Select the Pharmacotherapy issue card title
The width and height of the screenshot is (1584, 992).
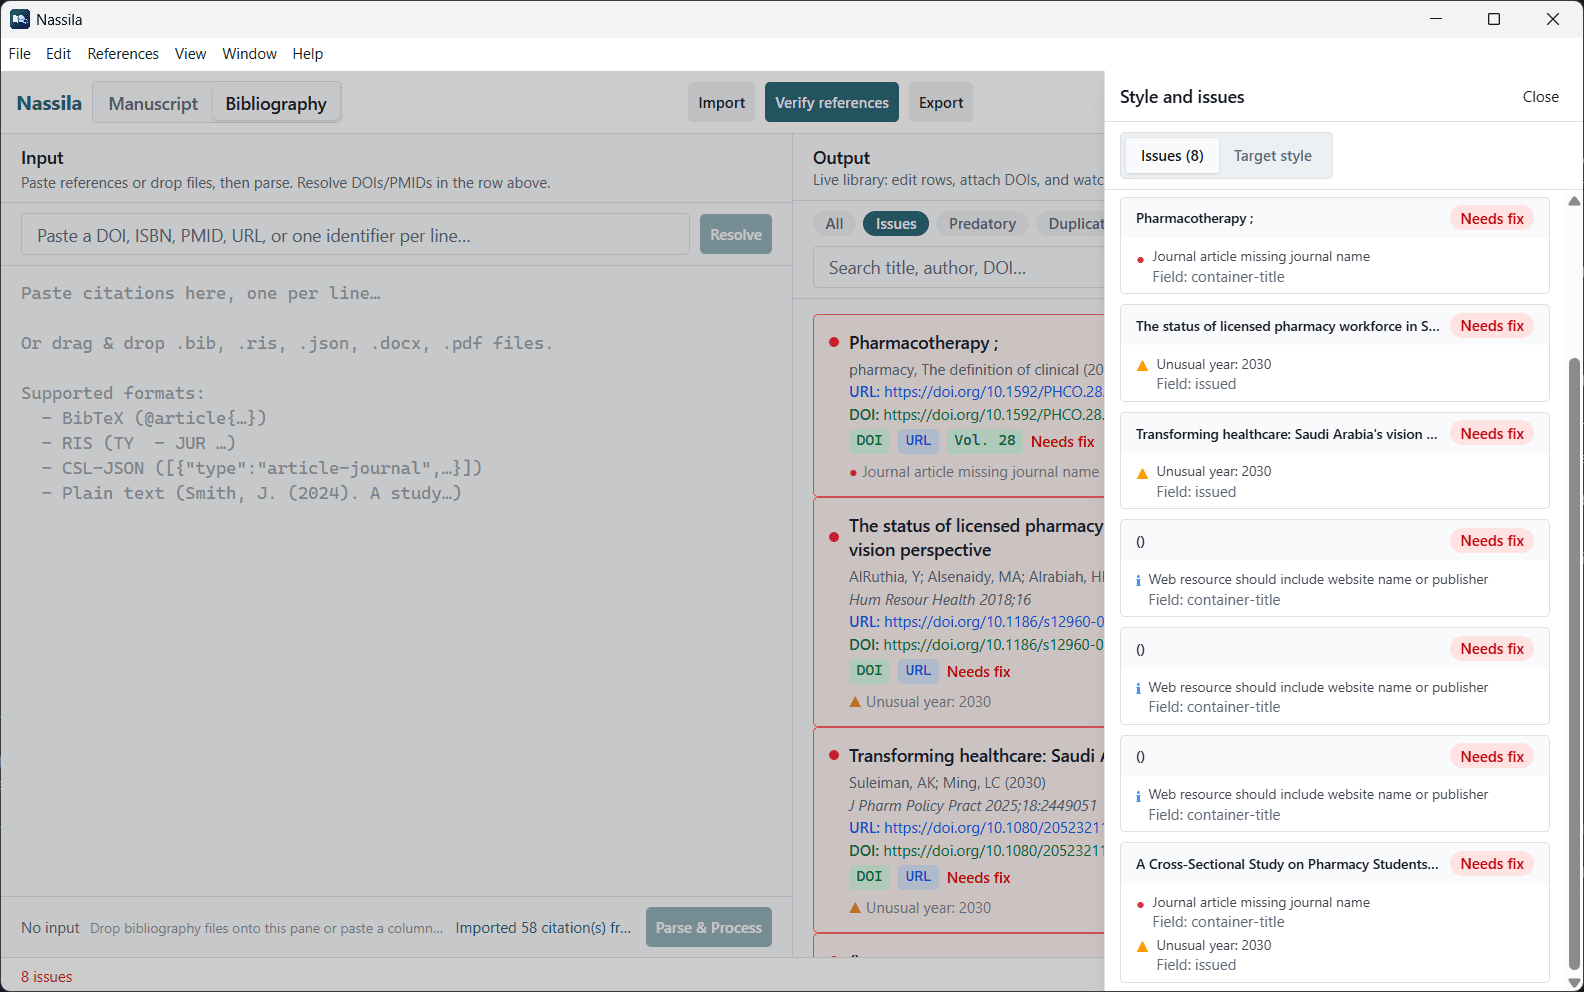click(1194, 219)
